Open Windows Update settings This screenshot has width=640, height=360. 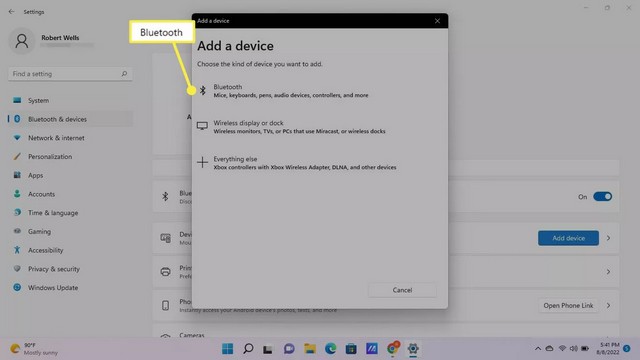[70, 288]
